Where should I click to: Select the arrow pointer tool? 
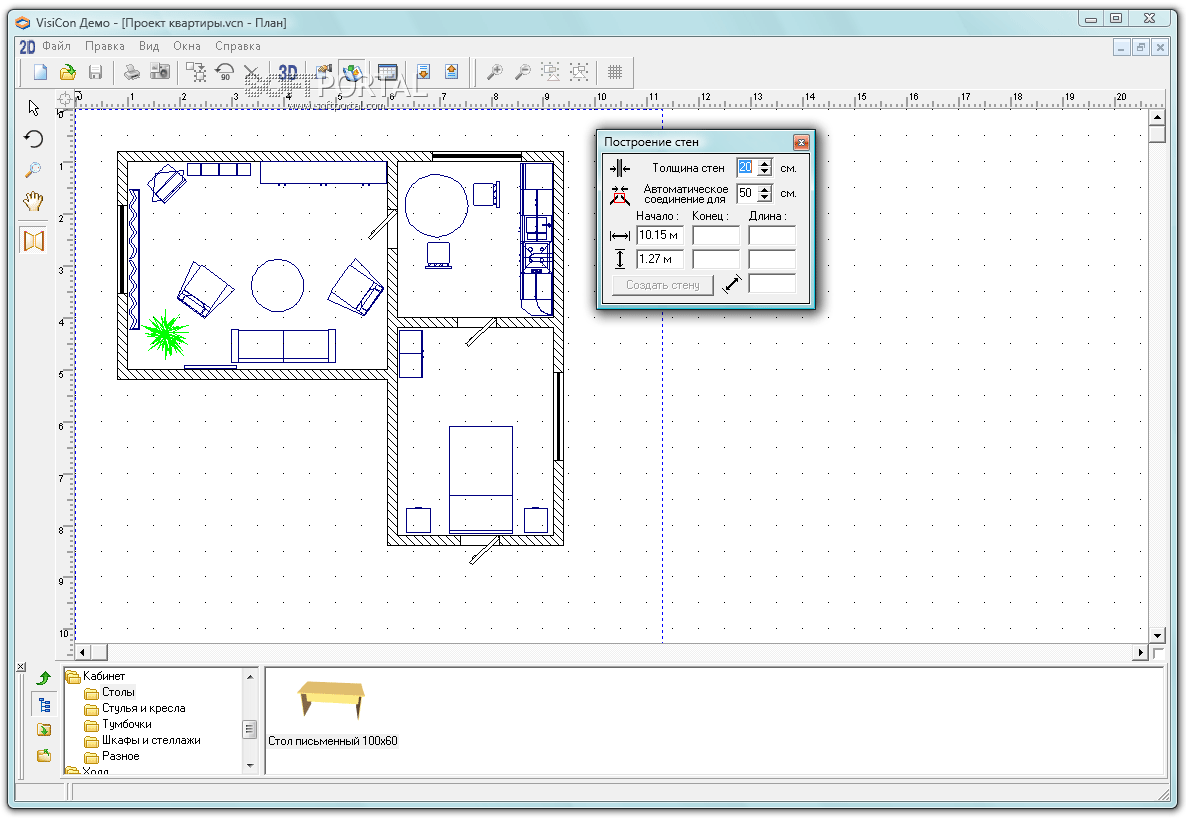[x=34, y=107]
